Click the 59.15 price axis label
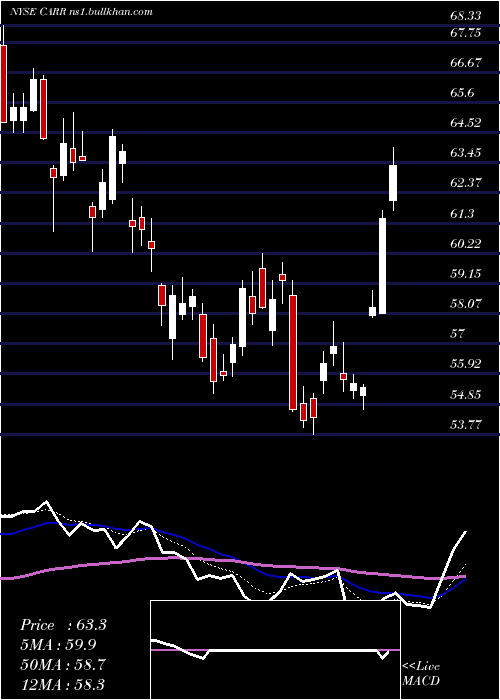The height and width of the screenshot is (700, 500). pyautogui.click(x=466, y=274)
